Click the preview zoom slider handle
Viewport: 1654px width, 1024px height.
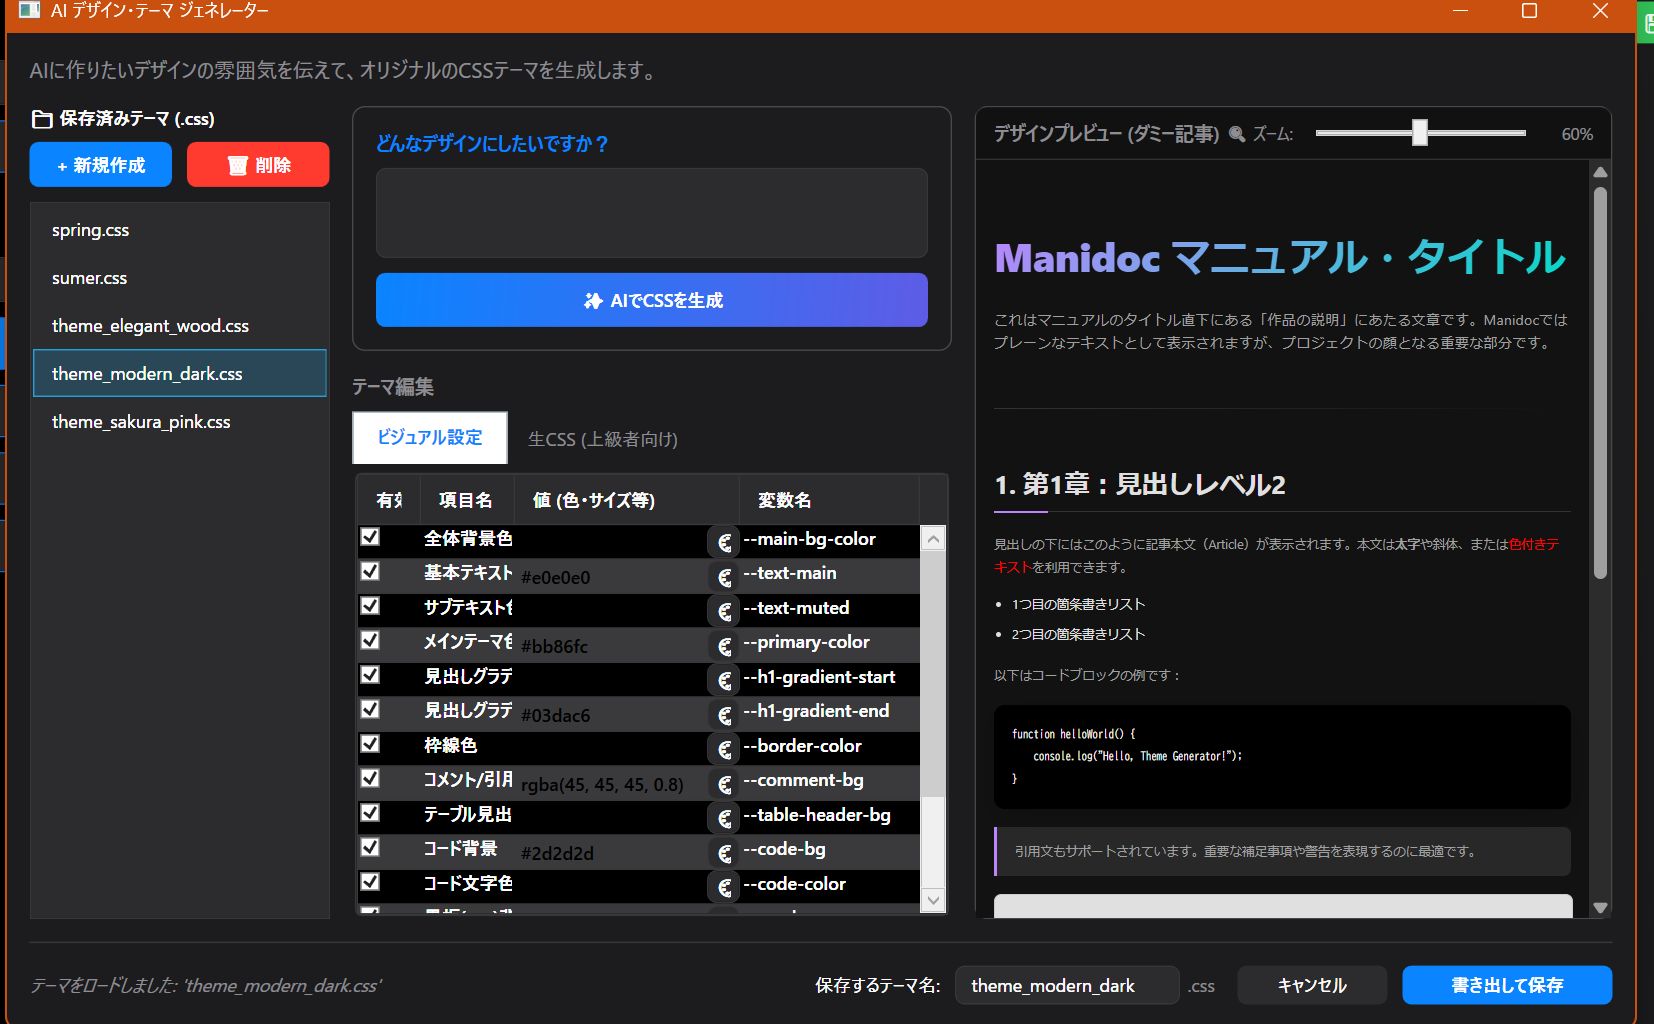pos(1419,133)
